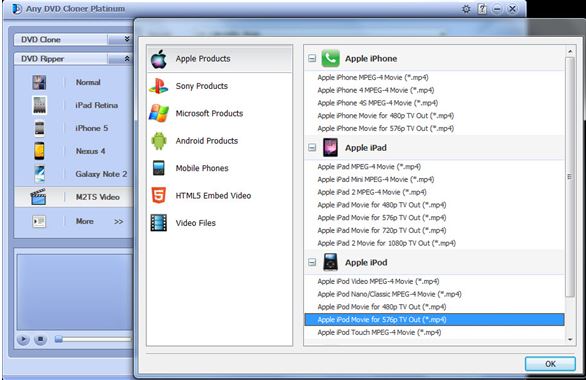Click the Any DVD Cloner app logo

click(16, 9)
